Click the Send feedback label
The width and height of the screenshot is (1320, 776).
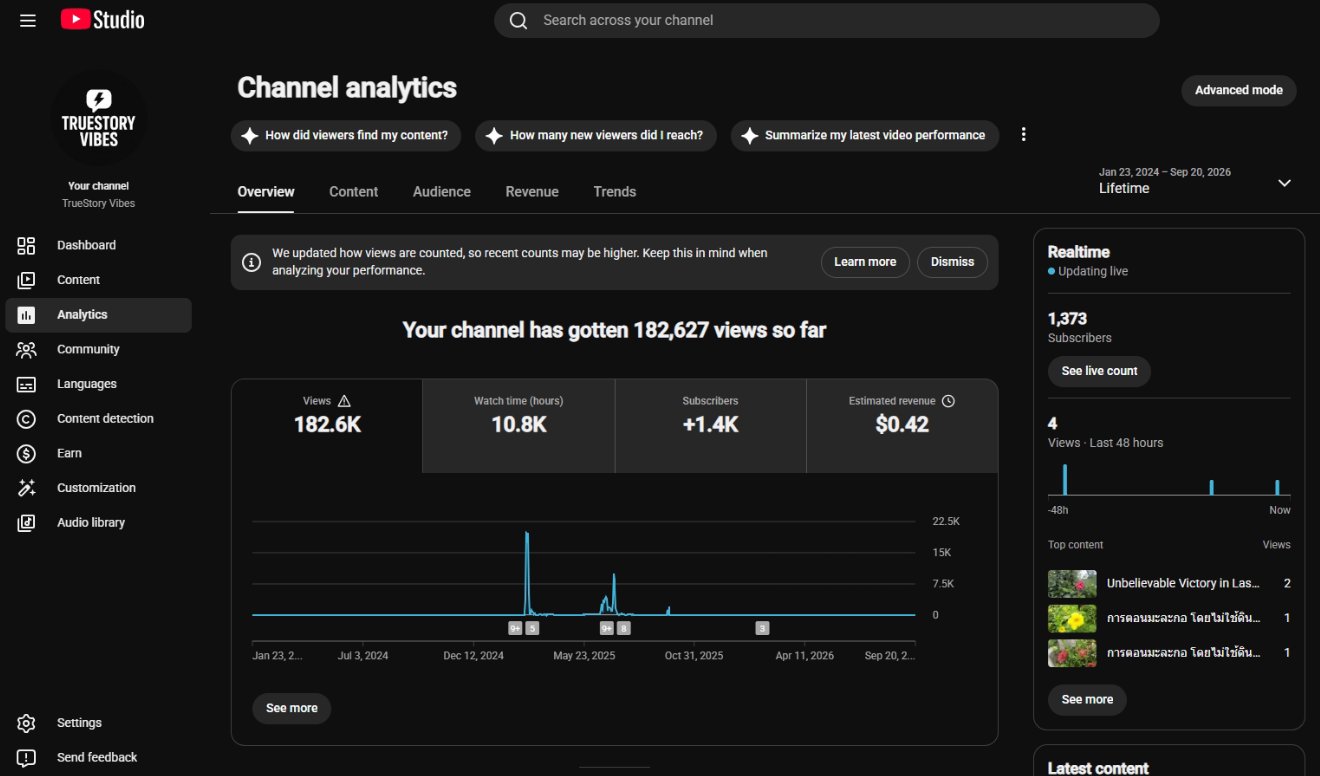97,758
